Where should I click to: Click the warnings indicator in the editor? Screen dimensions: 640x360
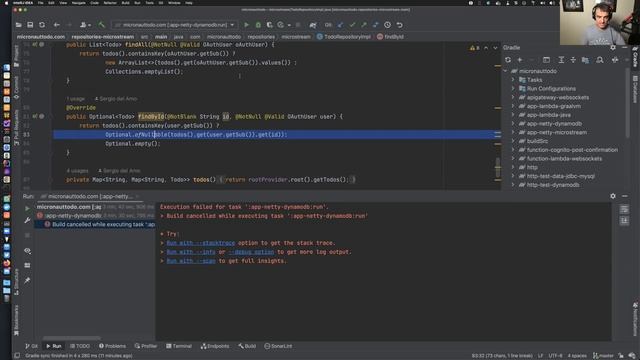click(x=475, y=48)
